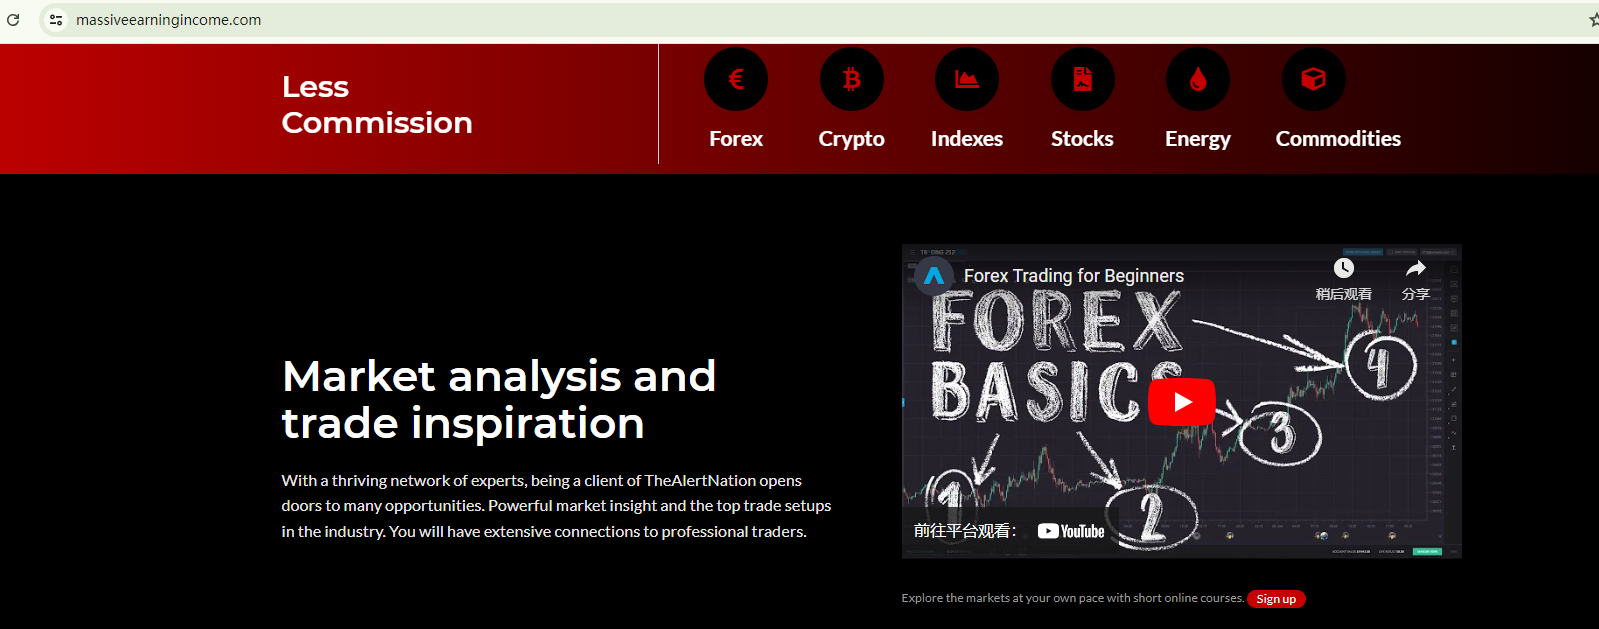Click the Energy droplet icon
The image size is (1599, 629).
tap(1198, 79)
